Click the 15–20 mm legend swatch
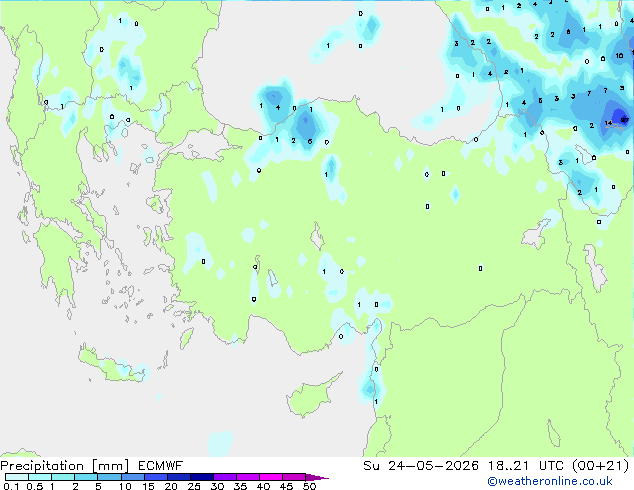The height and width of the screenshot is (490, 634). point(155,477)
